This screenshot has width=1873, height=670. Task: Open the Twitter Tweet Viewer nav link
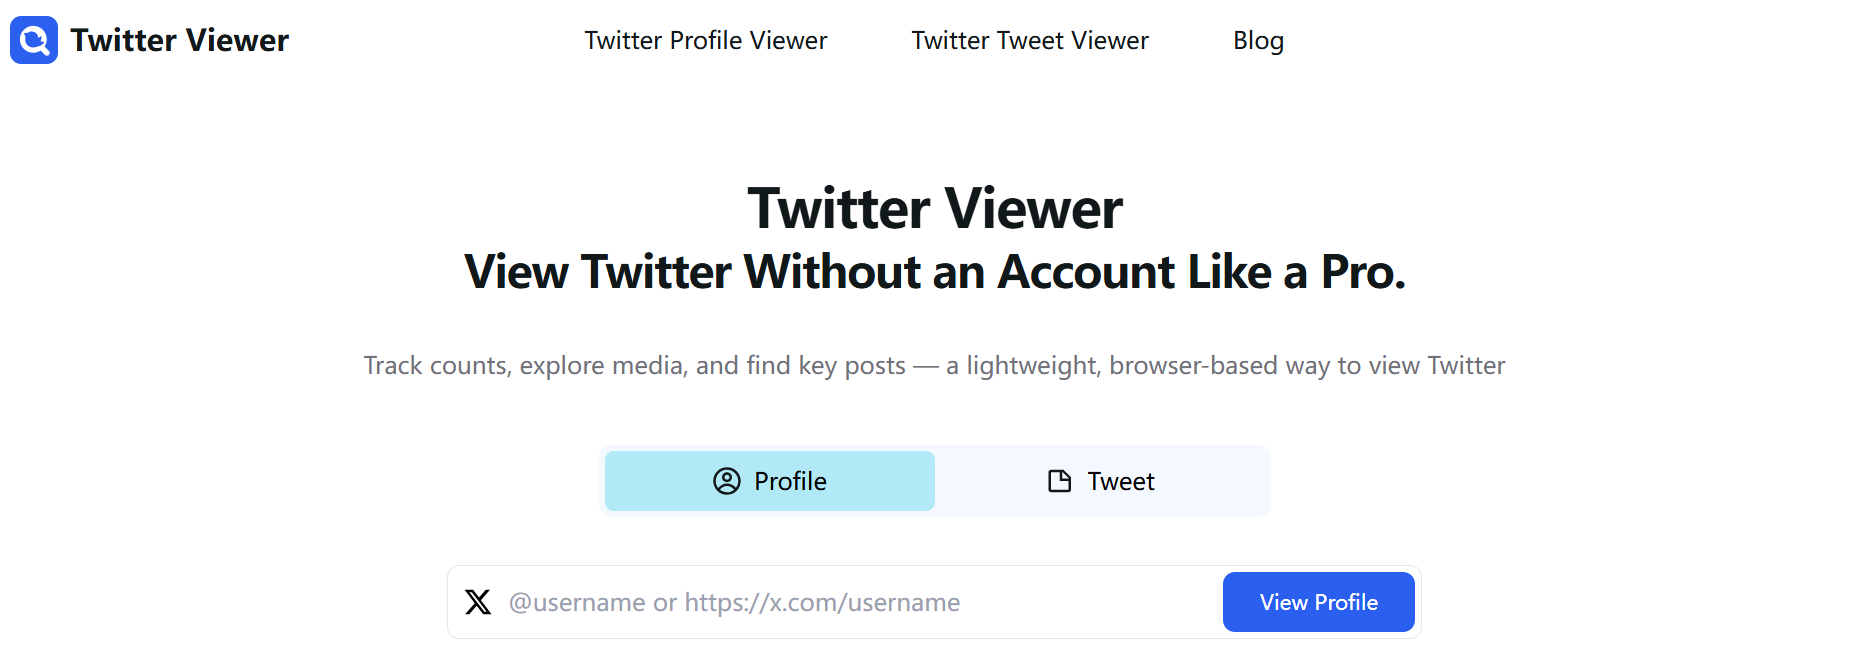pos(1029,40)
